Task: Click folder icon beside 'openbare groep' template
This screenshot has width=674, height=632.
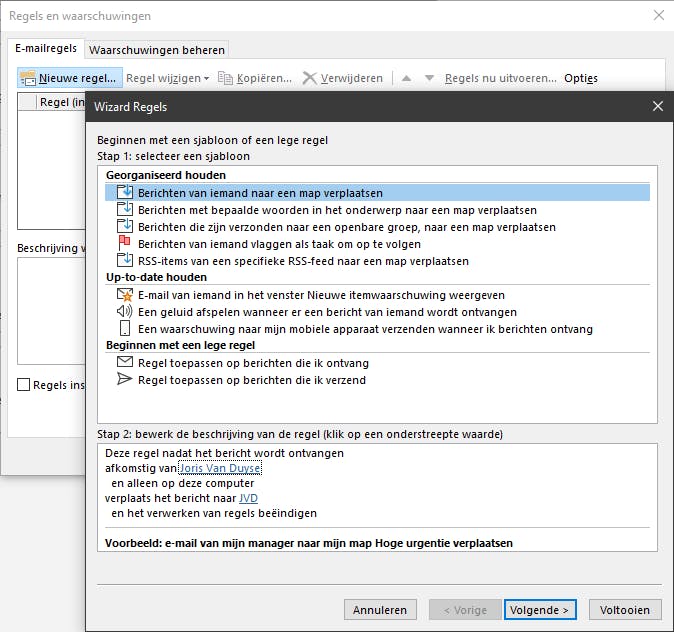Action: coord(125,226)
